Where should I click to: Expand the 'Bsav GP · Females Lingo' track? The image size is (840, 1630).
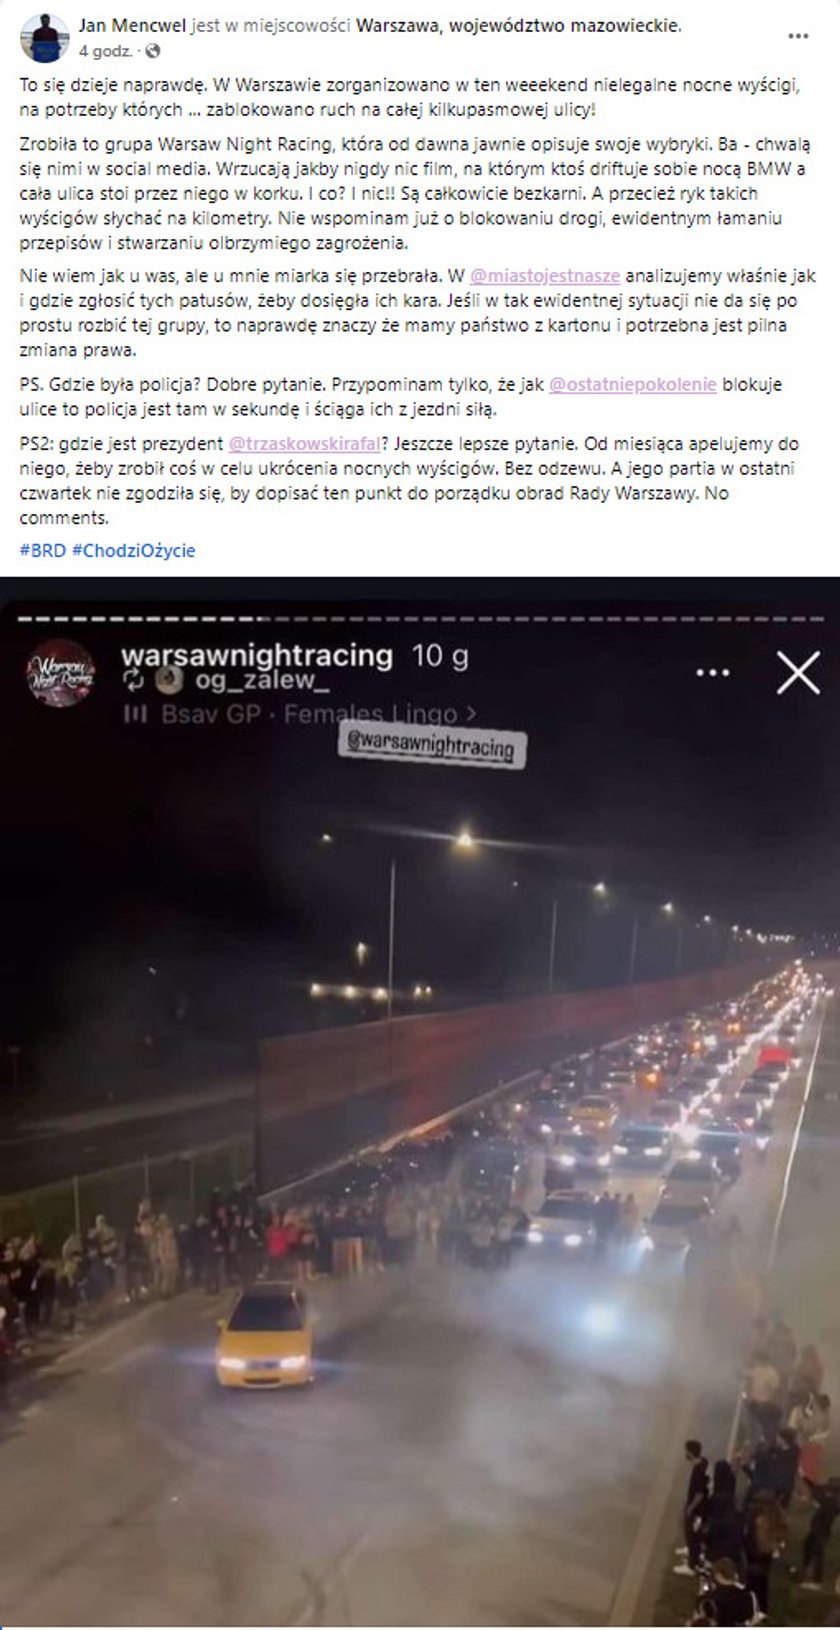[x=318, y=714]
